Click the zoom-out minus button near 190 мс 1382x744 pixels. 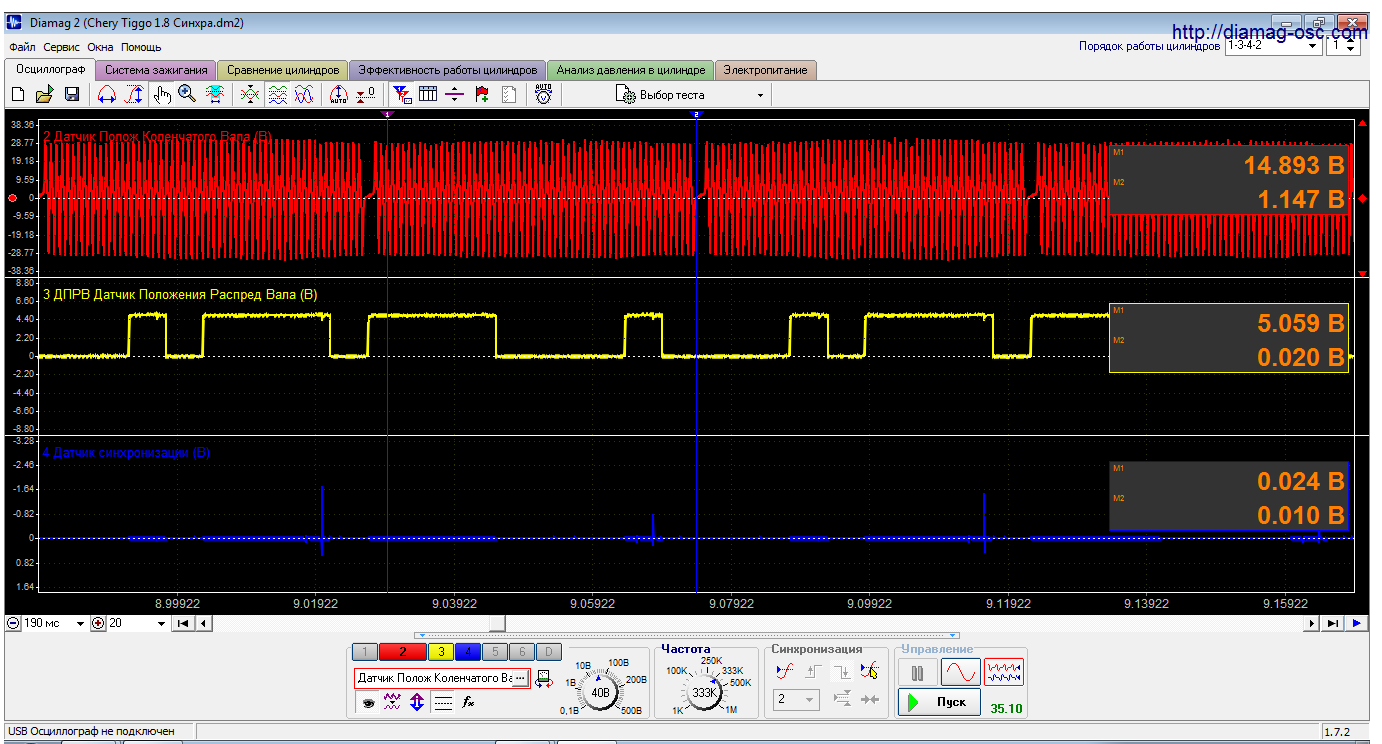tap(13, 623)
